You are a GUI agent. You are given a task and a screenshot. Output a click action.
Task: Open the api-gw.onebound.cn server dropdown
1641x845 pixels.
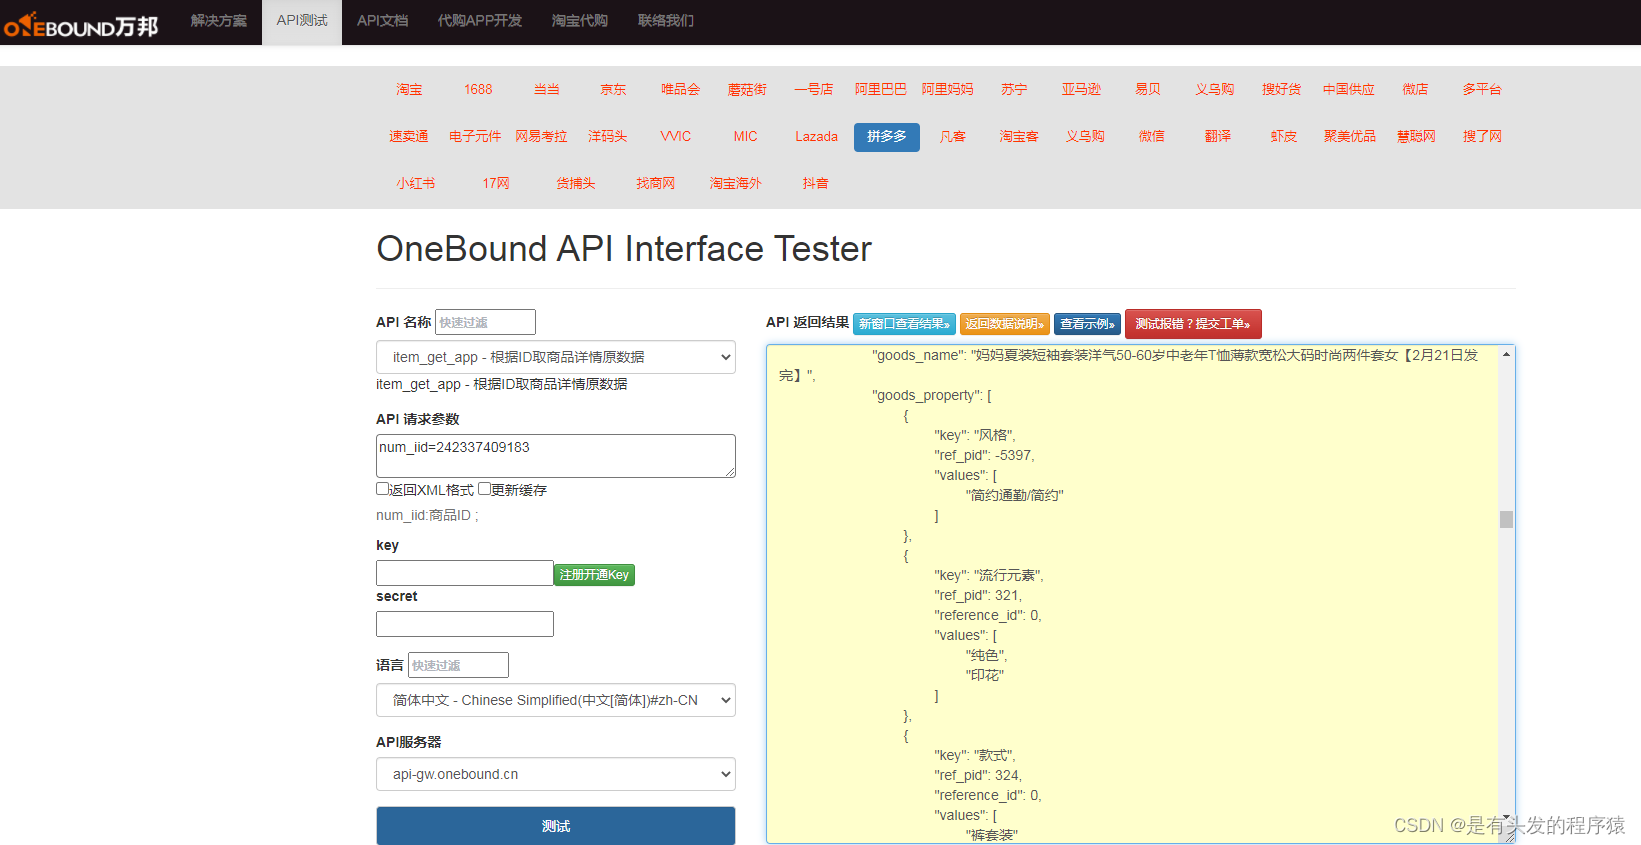pos(556,774)
